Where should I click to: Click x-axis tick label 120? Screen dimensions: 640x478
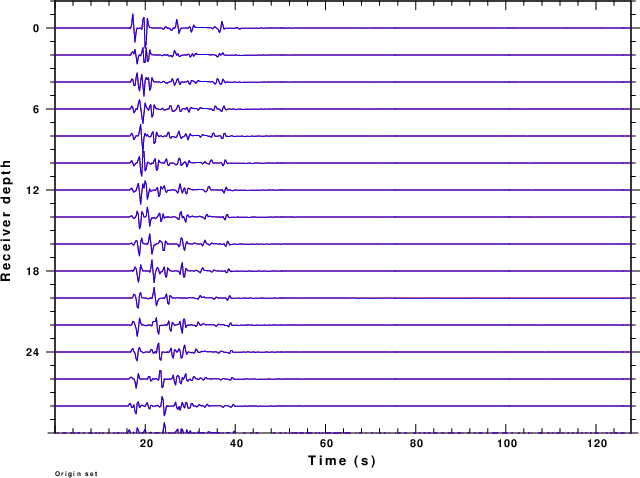(x=597, y=443)
